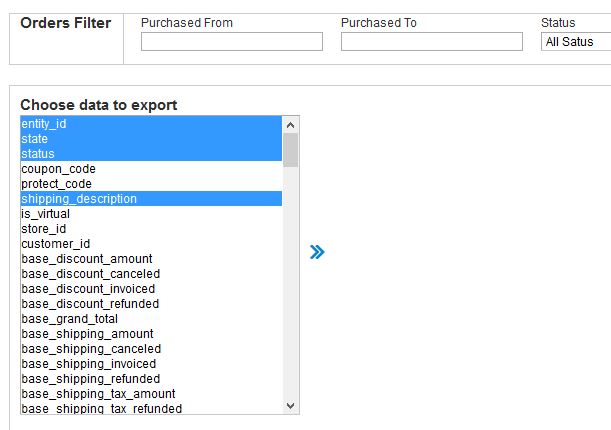The height and width of the screenshot is (430, 611).
Task: Click the double-arrow move right icon
Action: click(x=317, y=252)
